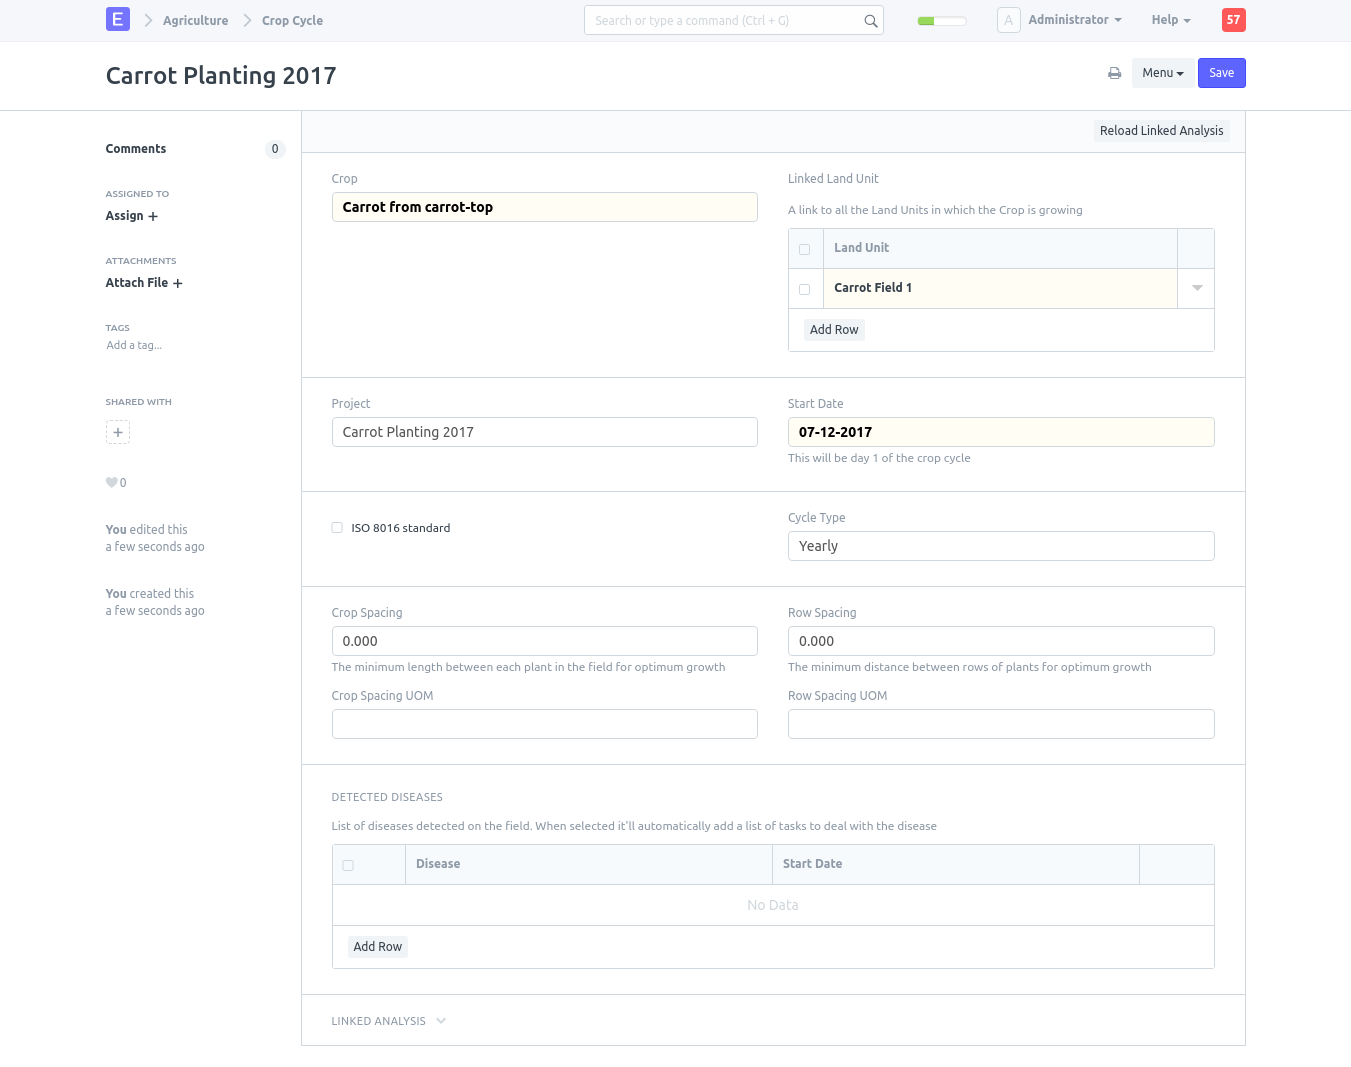Click the printer icon
The image size is (1351, 1067).
pyautogui.click(x=1114, y=73)
